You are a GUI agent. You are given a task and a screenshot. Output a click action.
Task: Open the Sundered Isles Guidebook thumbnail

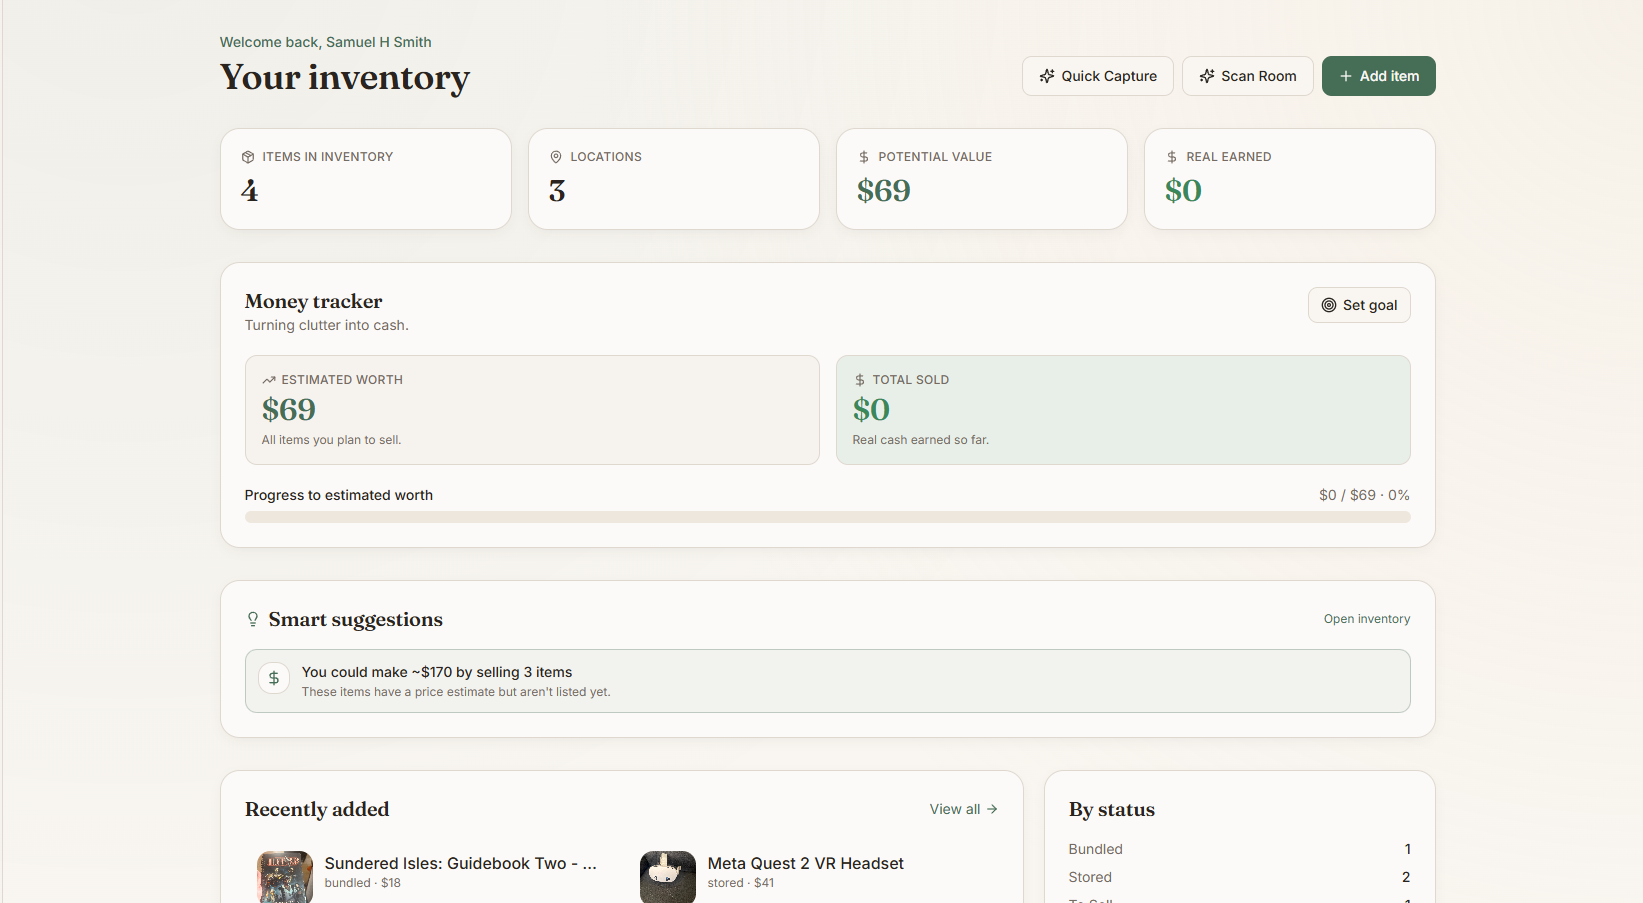(x=285, y=876)
